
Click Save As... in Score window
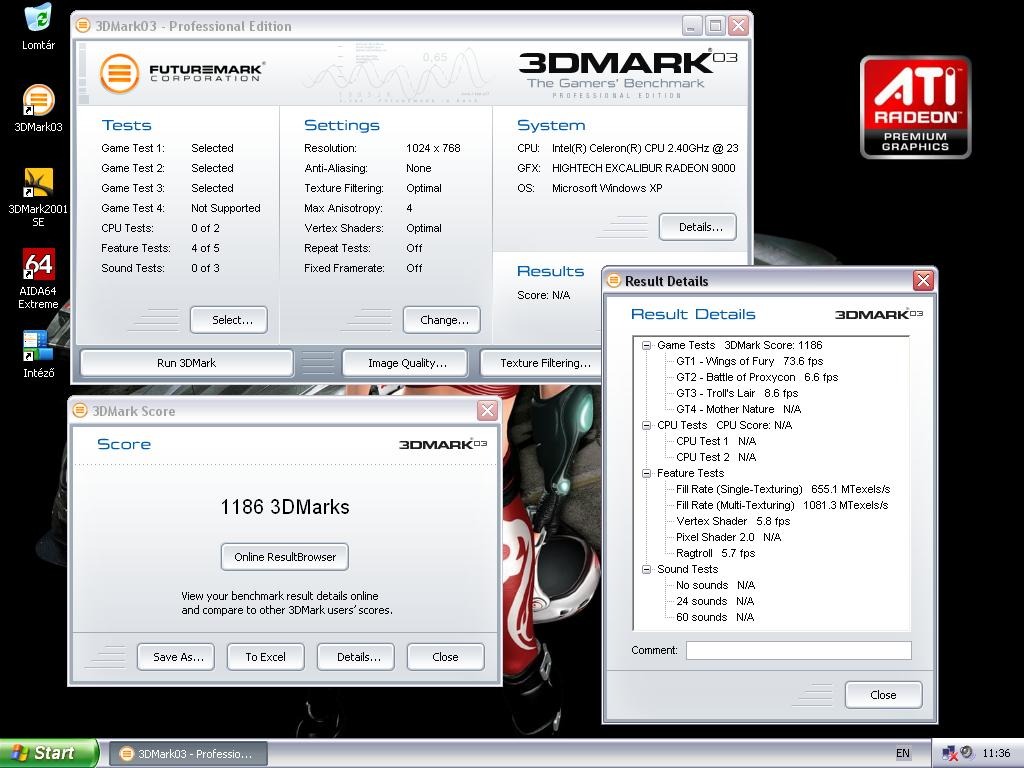176,657
